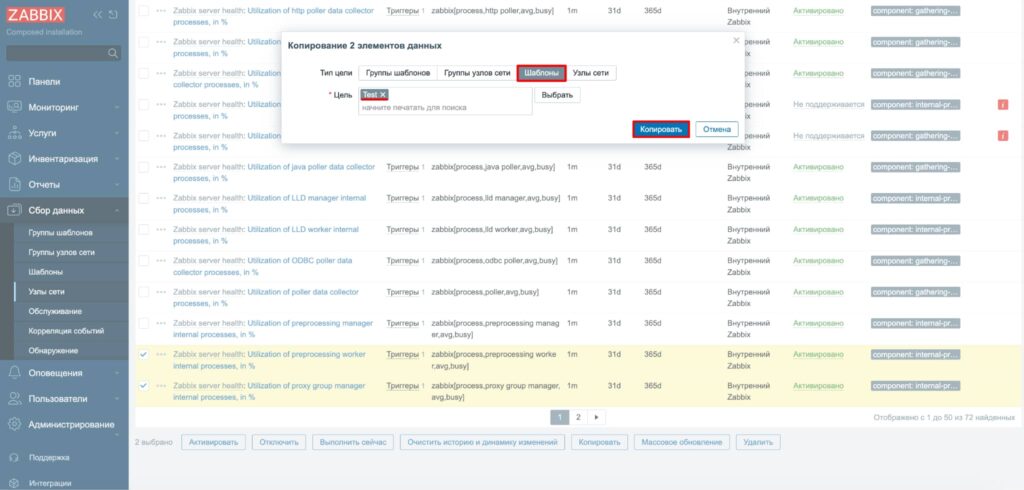Click Массовое обновление button
The width and height of the screenshot is (1024, 490).
click(682, 442)
